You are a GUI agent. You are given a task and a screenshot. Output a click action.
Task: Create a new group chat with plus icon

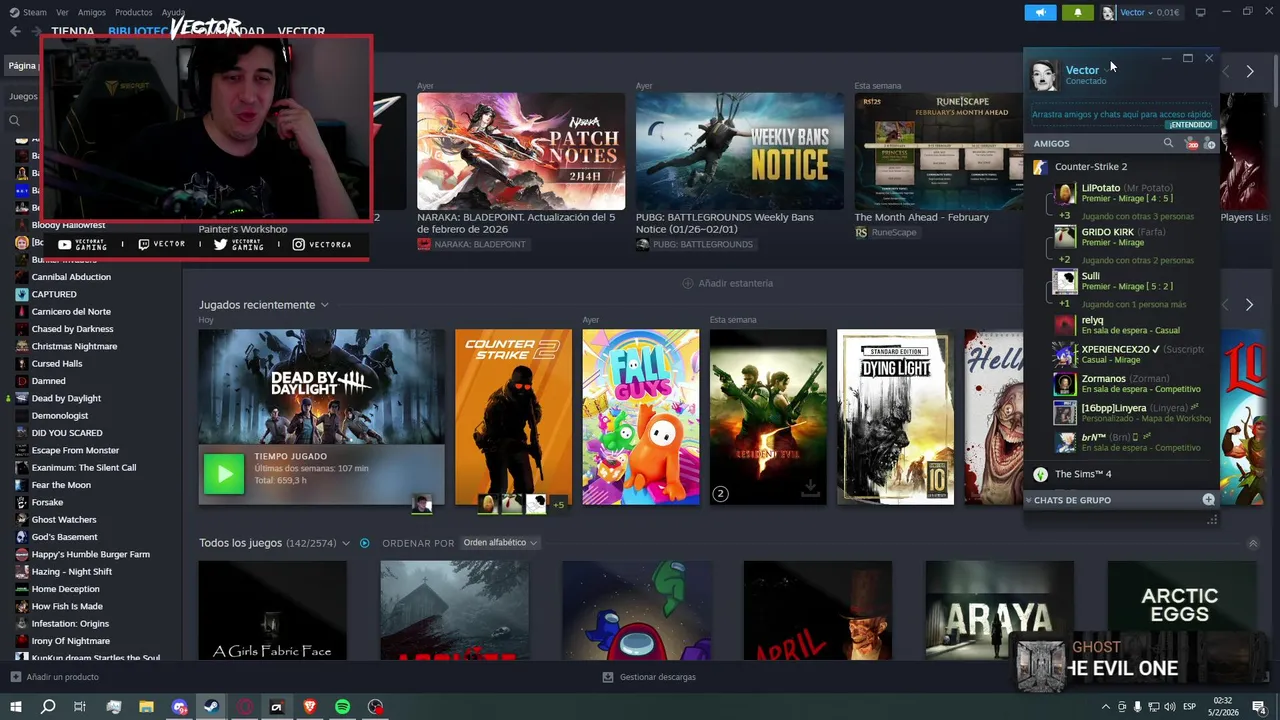tap(1208, 499)
